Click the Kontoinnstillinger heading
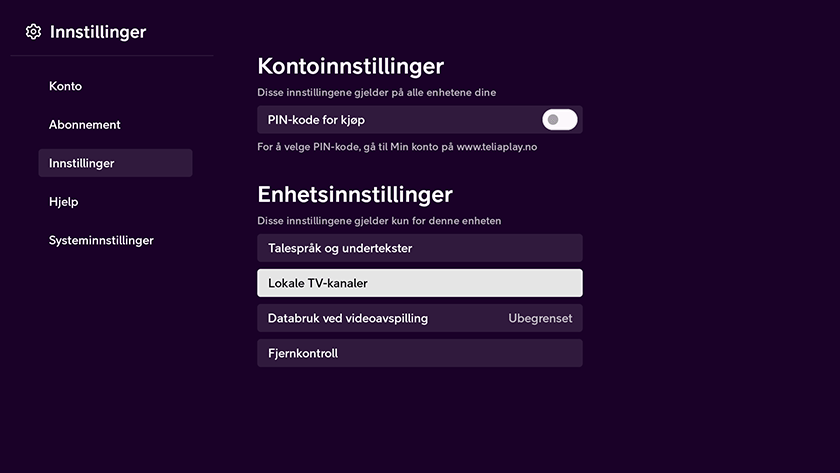 (350, 66)
